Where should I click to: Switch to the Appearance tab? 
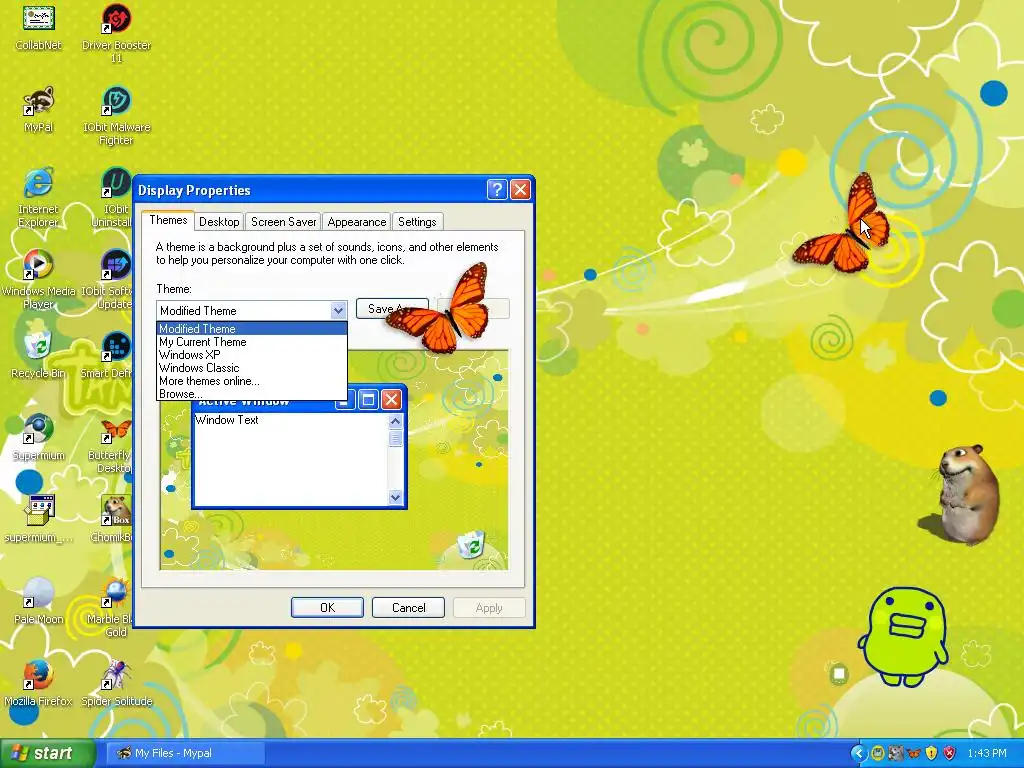point(357,222)
